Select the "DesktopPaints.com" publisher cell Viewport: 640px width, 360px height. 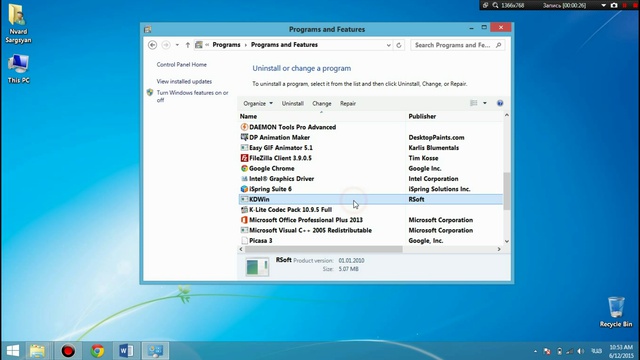(x=436, y=137)
